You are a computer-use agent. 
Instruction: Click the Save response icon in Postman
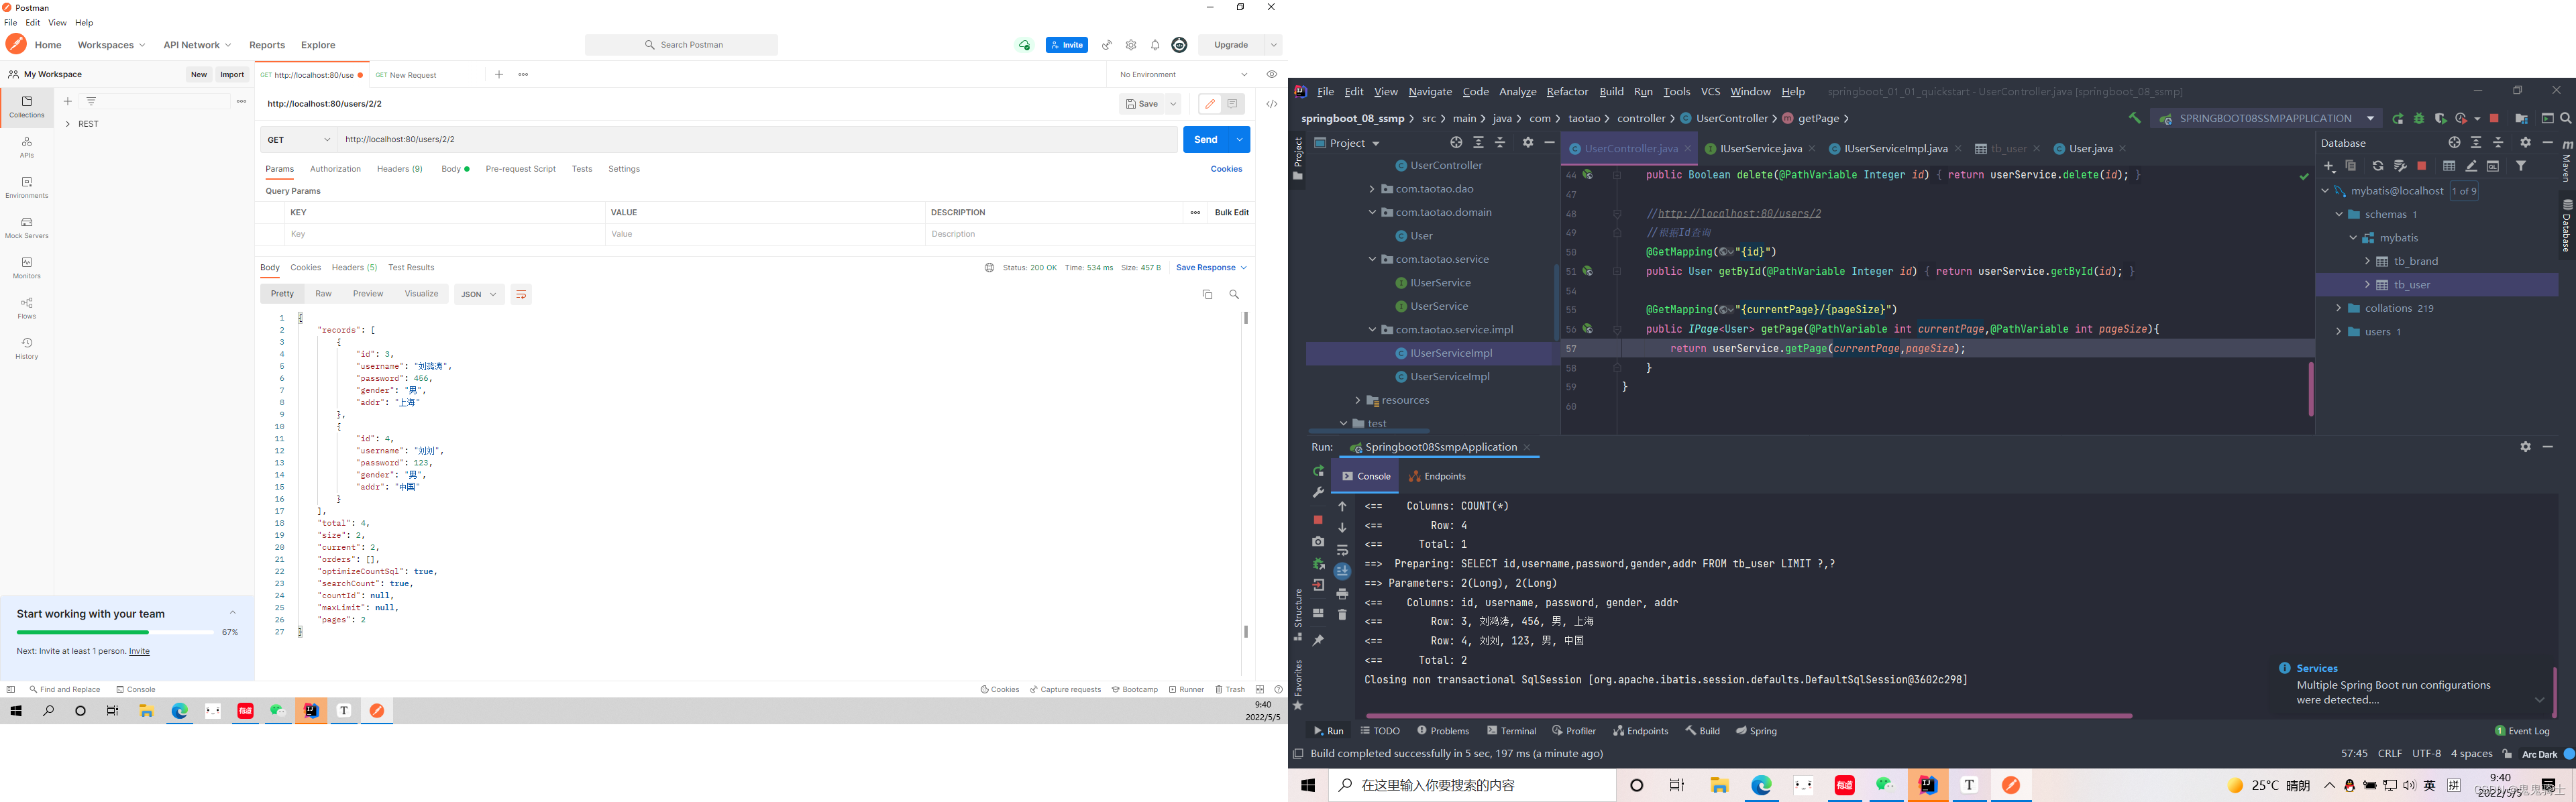pos(1206,266)
